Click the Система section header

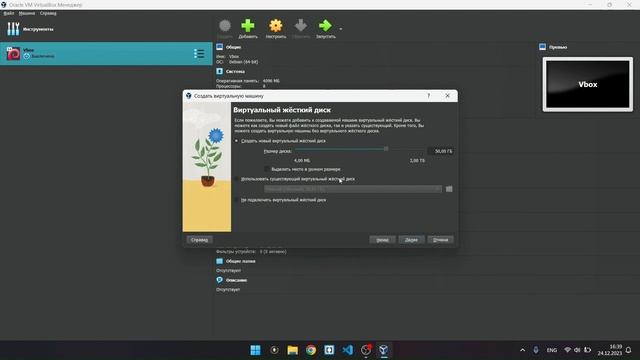point(235,71)
